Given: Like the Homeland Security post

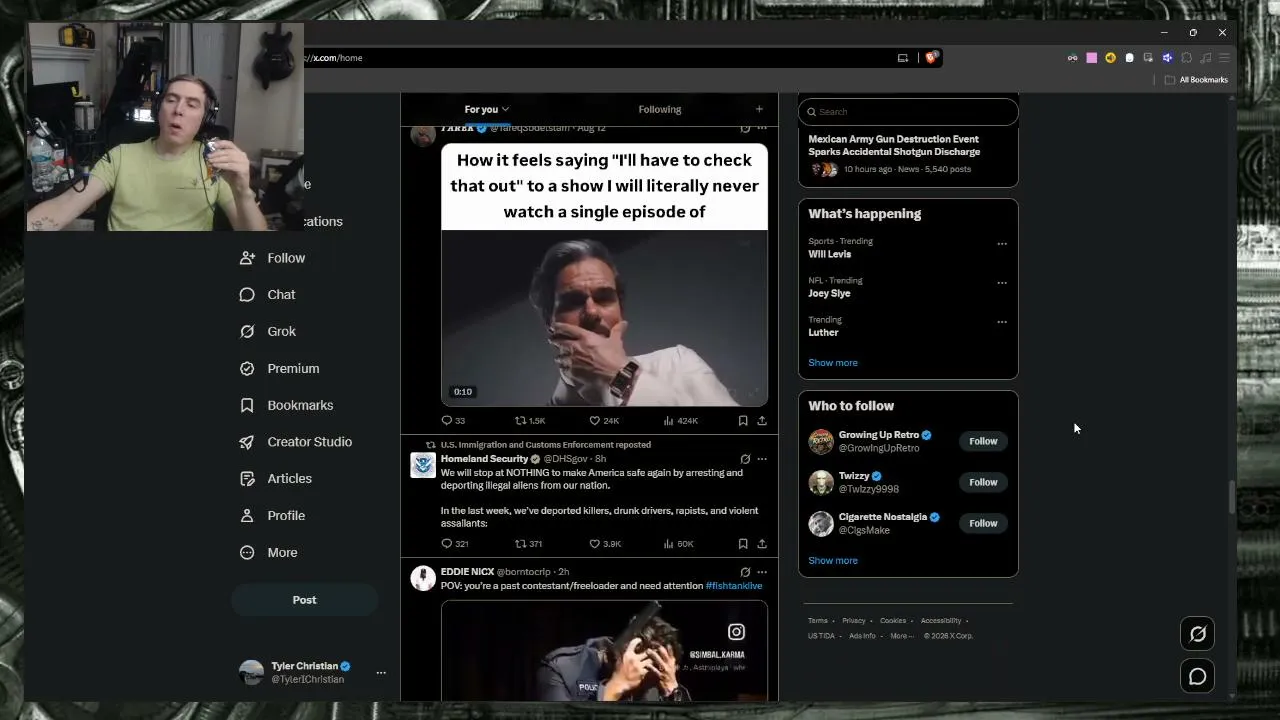Looking at the screenshot, I should tap(605, 544).
